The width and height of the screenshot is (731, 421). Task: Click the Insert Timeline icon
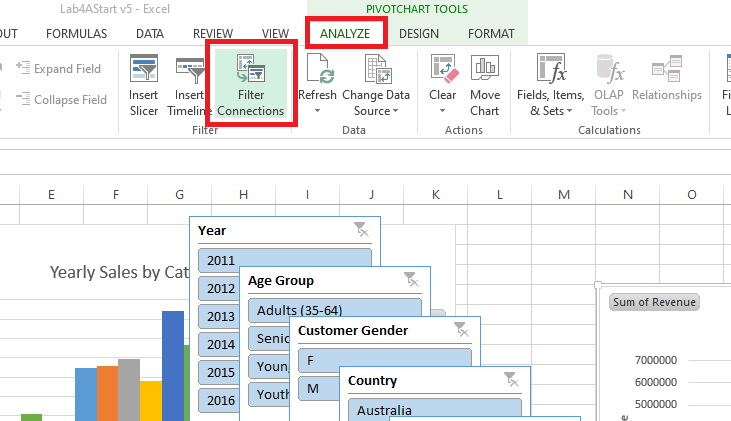click(x=189, y=83)
